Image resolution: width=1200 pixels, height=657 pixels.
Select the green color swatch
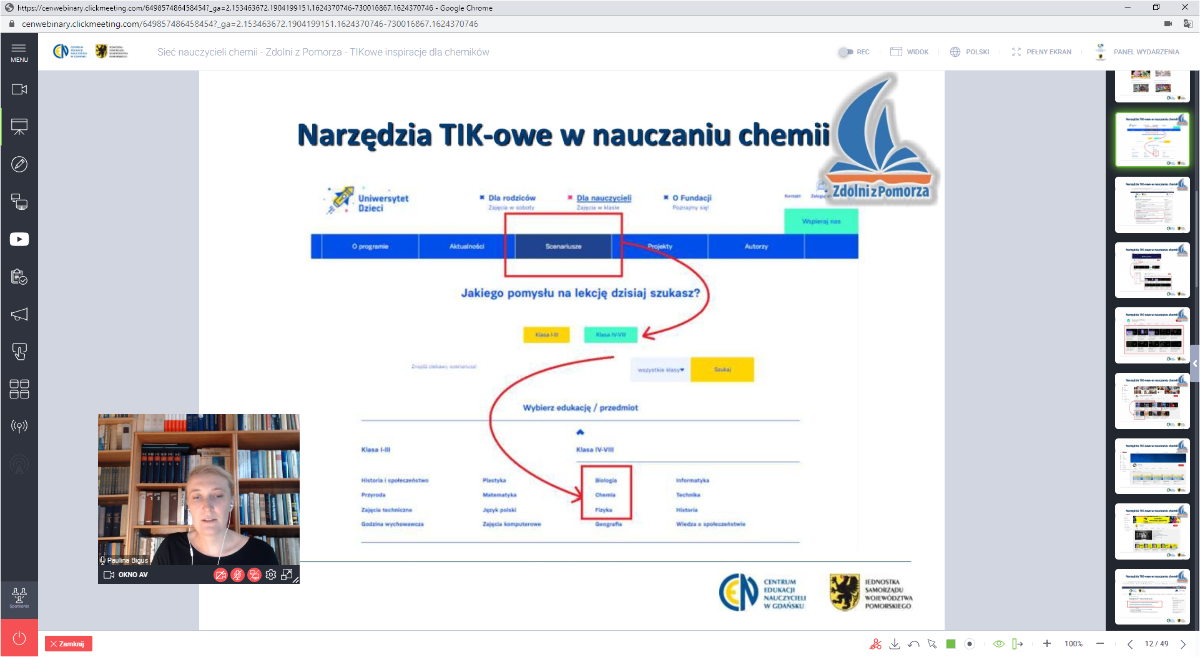pos(951,644)
